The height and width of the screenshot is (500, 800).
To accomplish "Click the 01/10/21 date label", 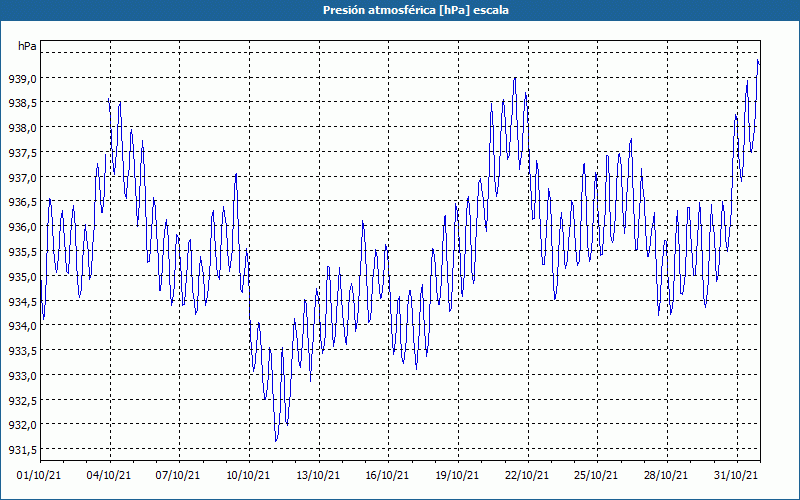I will 39,475.
